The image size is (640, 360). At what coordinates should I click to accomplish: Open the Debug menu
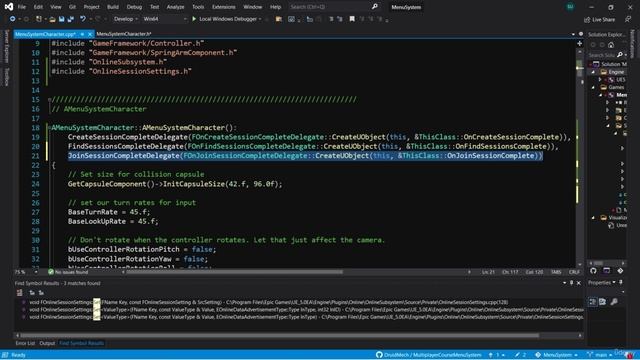[x=134, y=7]
